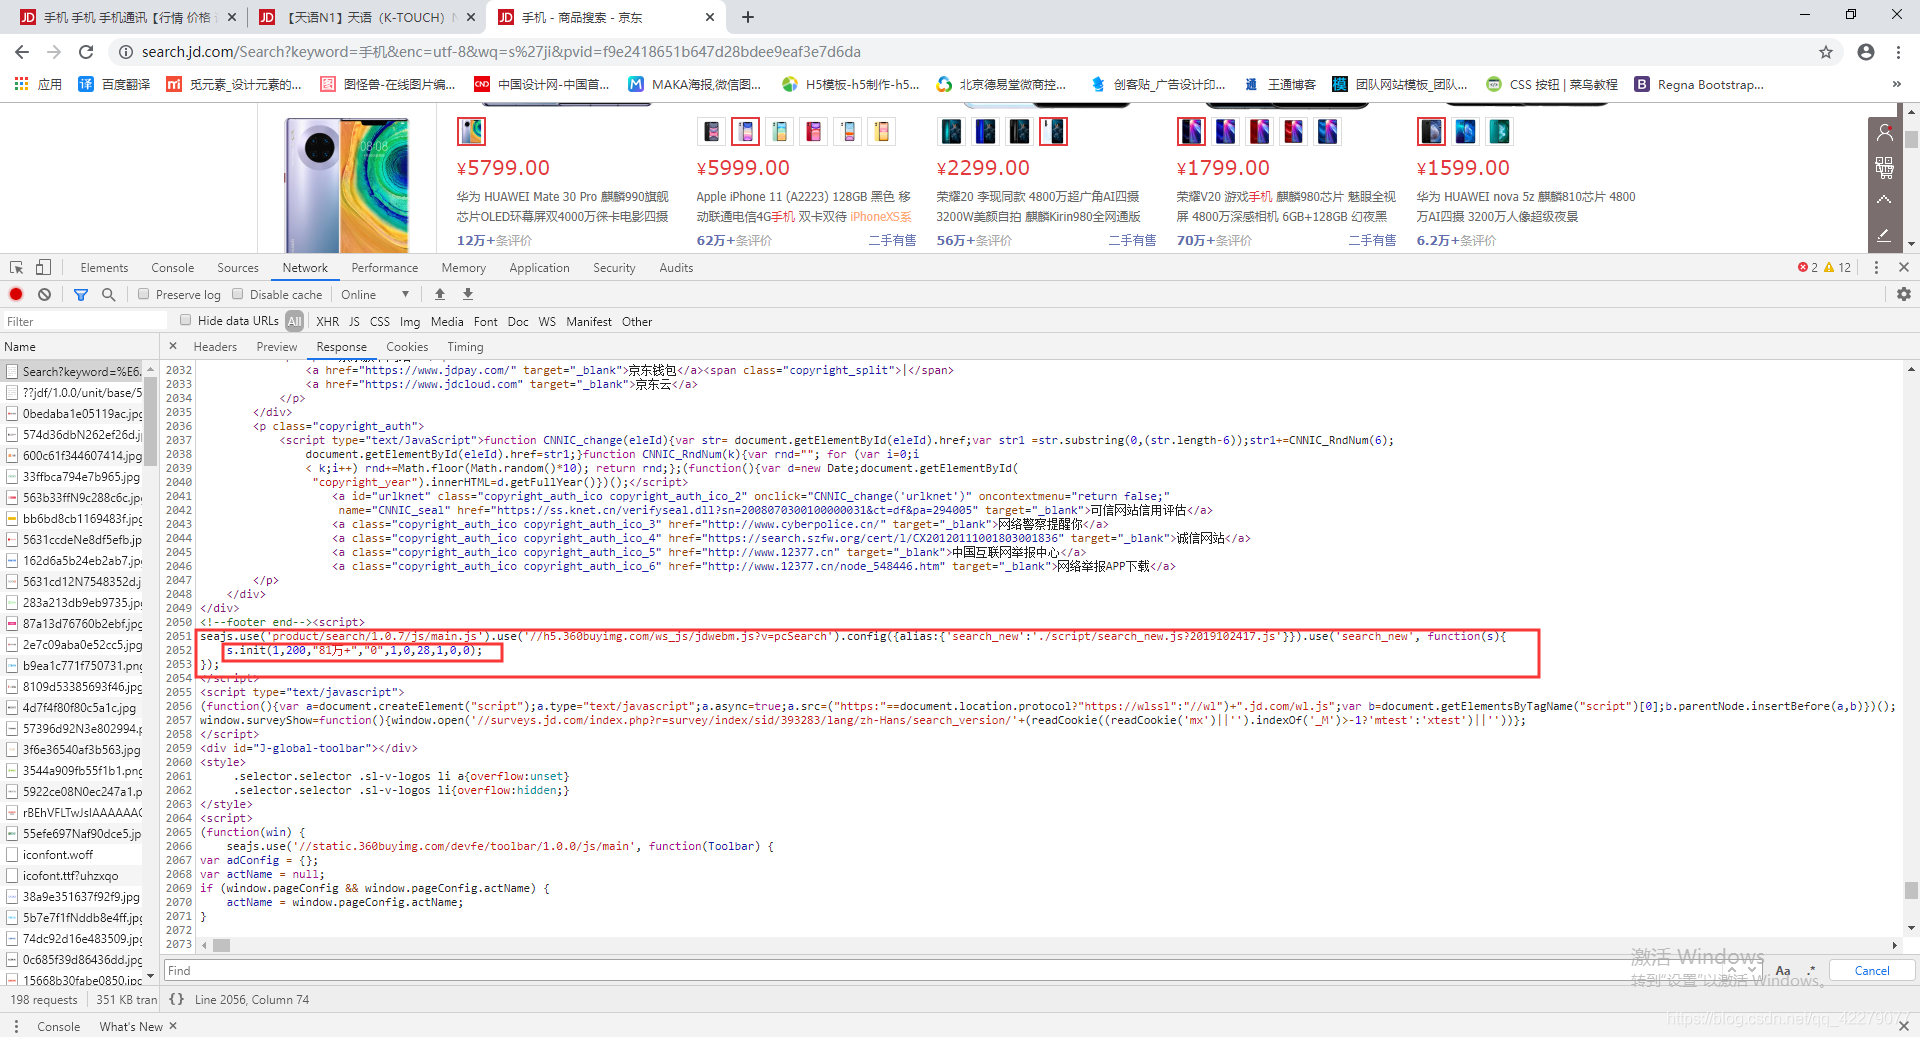Viewport: 1920px width, 1037px height.
Task: Enable Disable cache checkbox
Action: (x=238, y=294)
